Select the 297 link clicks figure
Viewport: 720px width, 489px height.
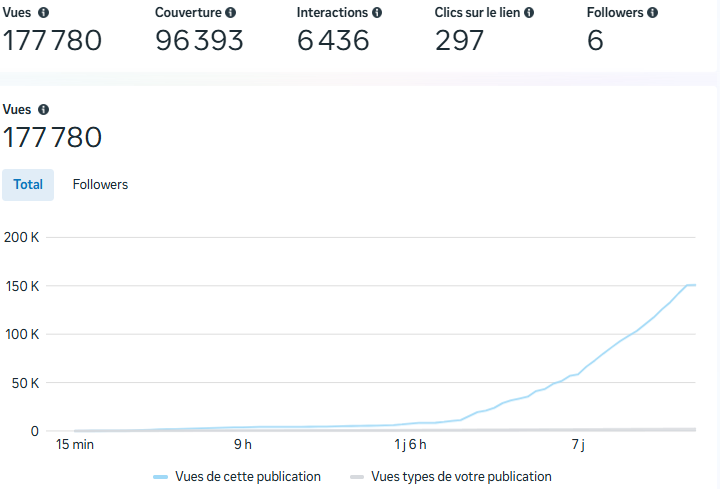(459, 41)
